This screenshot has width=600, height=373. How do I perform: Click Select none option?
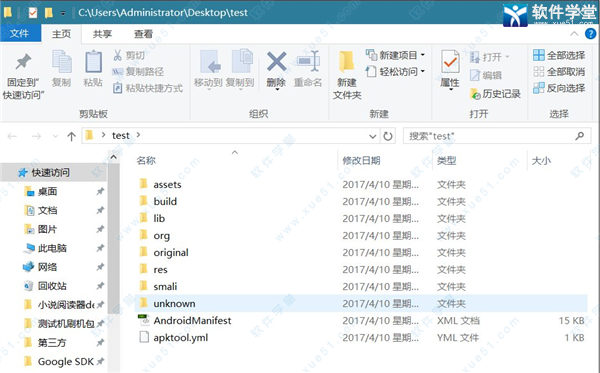(x=559, y=72)
